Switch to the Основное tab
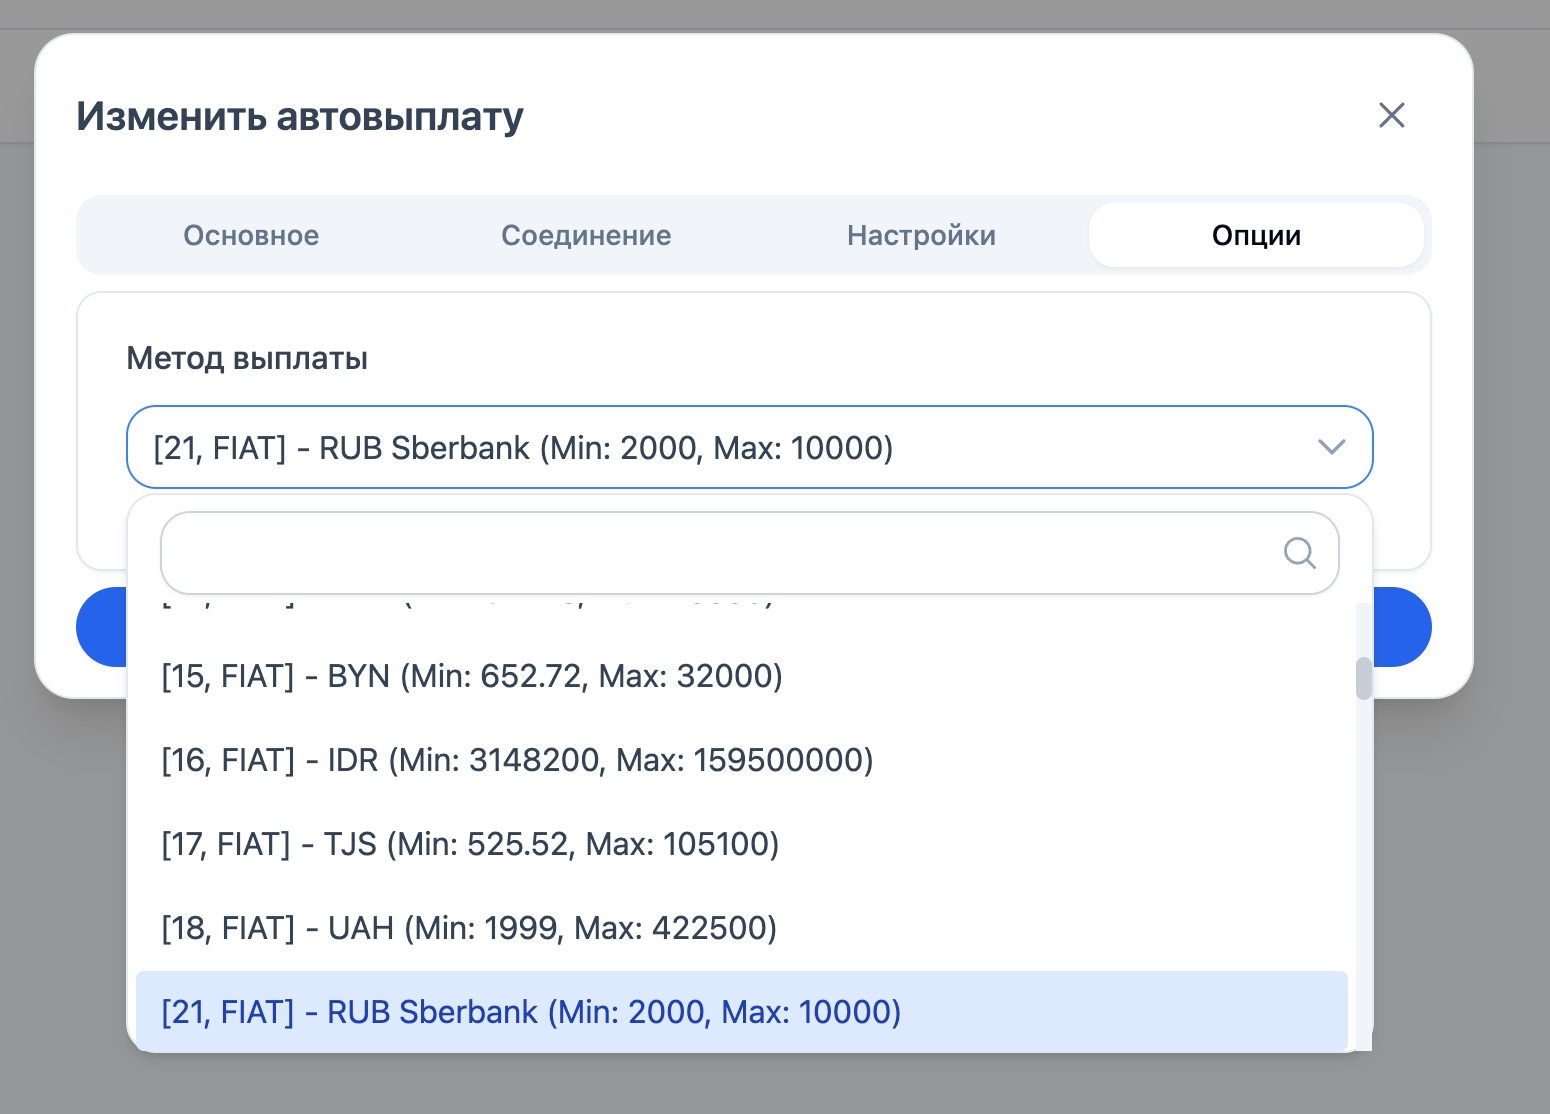 click(251, 236)
